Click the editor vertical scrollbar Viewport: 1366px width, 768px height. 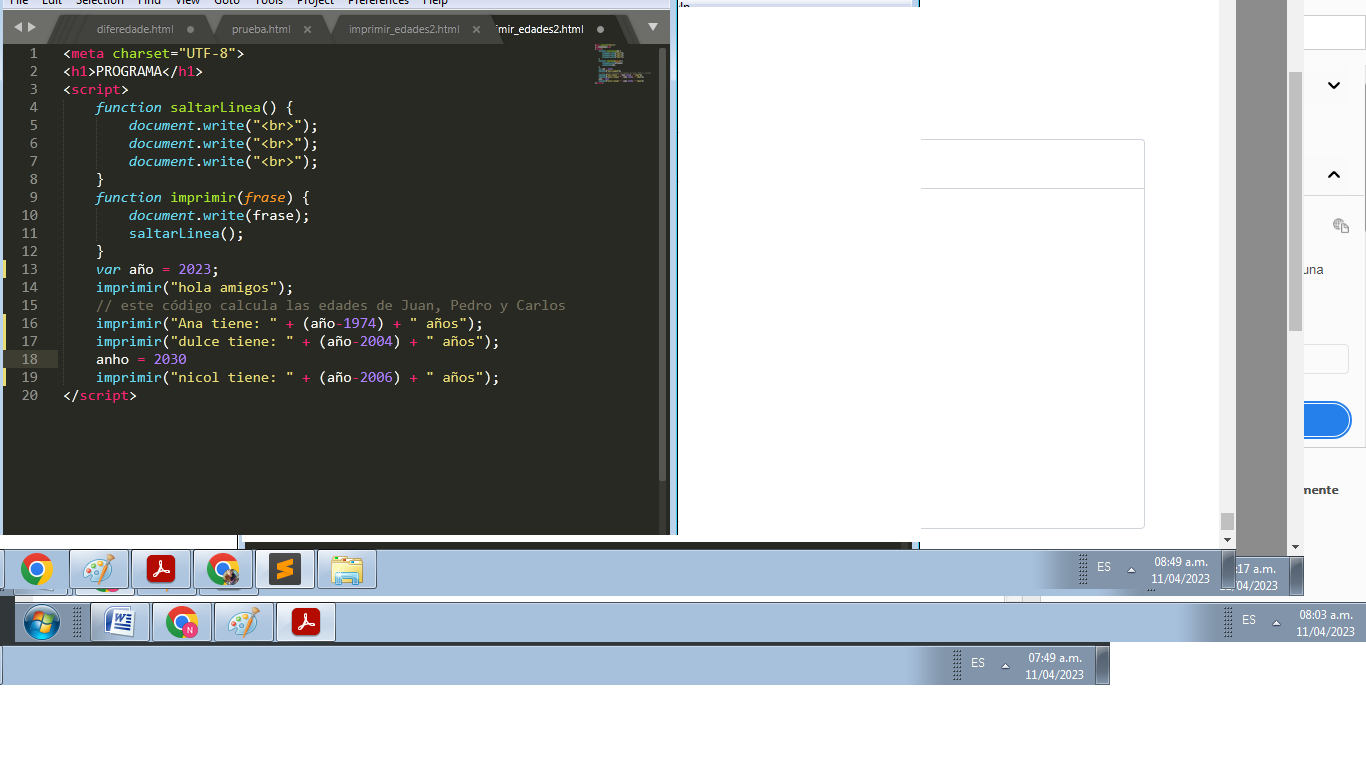click(x=662, y=263)
